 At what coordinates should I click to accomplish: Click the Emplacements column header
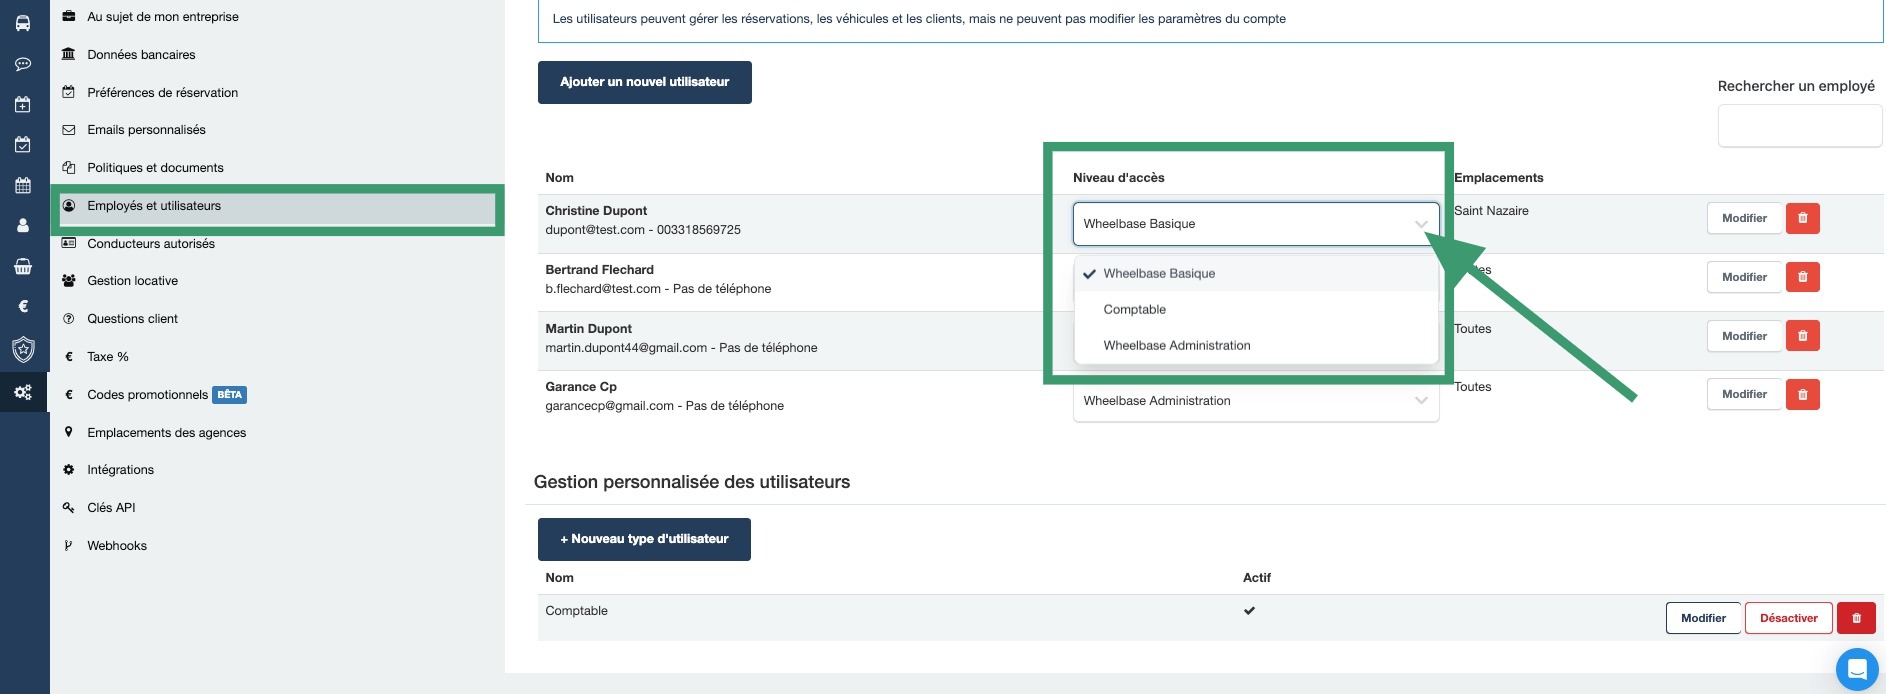coord(1498,178)
